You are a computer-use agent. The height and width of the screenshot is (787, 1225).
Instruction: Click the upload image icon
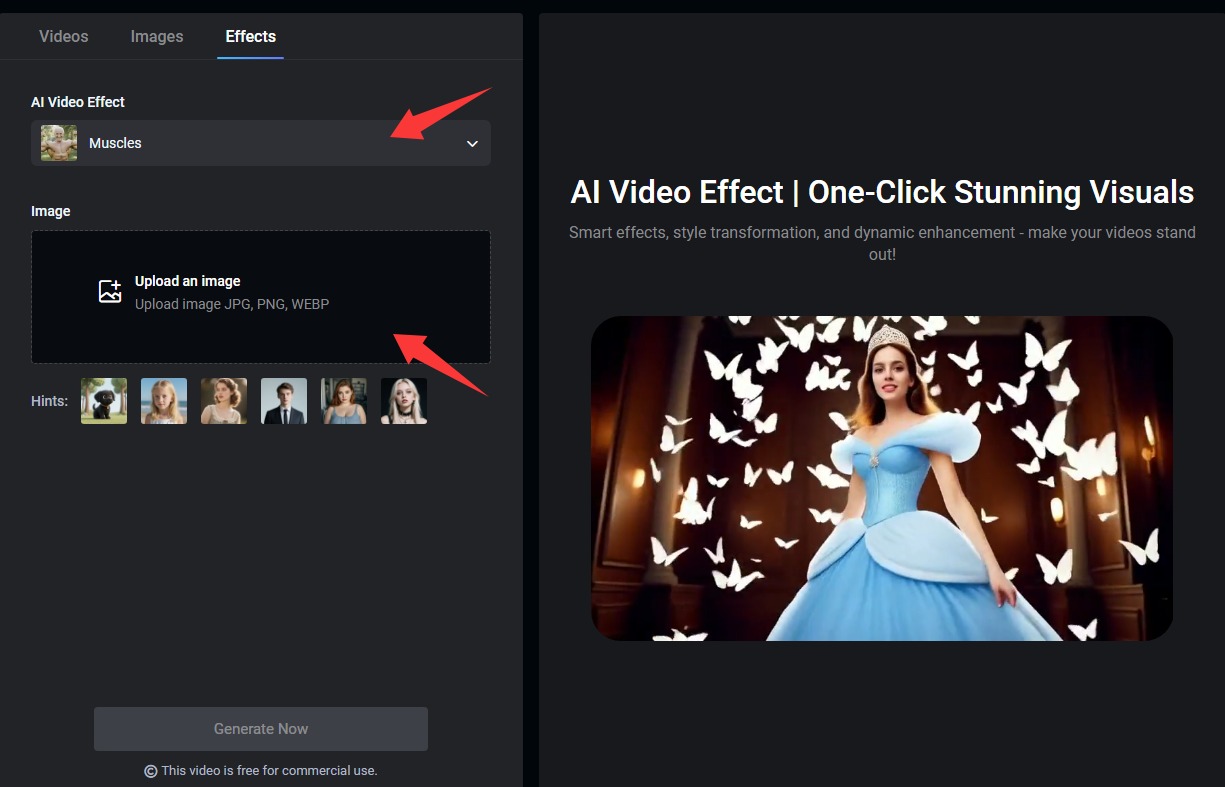tap(110, 292)
